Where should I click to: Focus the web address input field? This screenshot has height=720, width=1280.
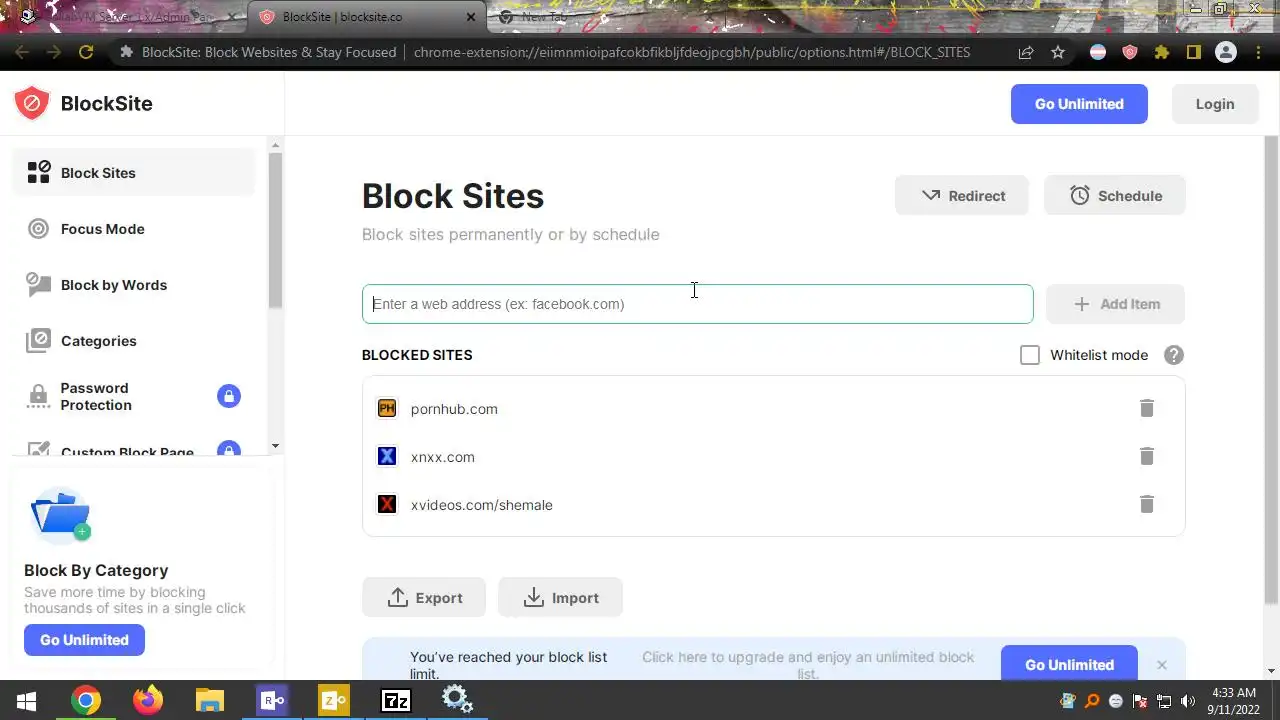tap(697, 304)
